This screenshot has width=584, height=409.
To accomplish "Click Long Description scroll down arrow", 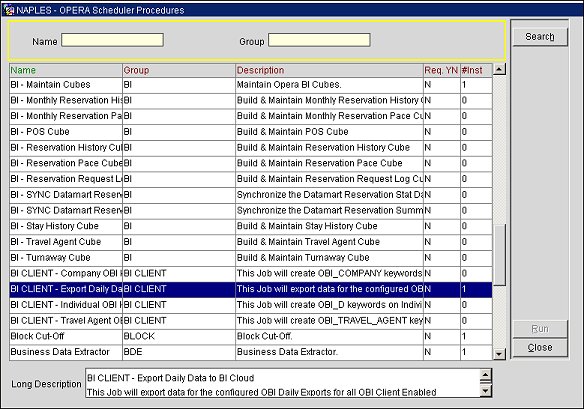I will [x=486, y=391].
